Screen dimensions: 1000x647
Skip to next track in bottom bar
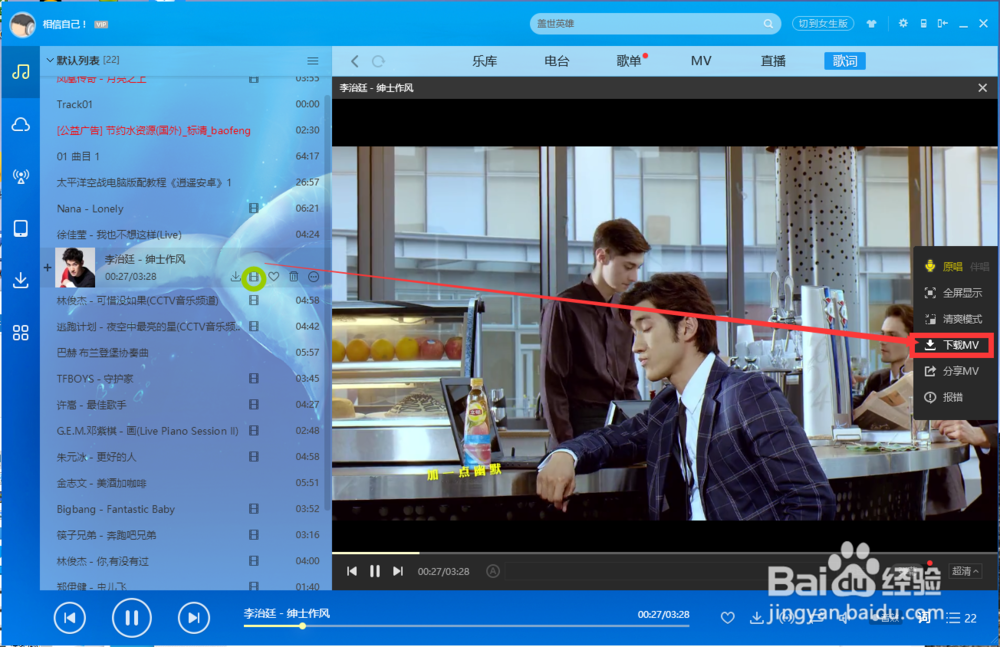click(x=194, y=618)
